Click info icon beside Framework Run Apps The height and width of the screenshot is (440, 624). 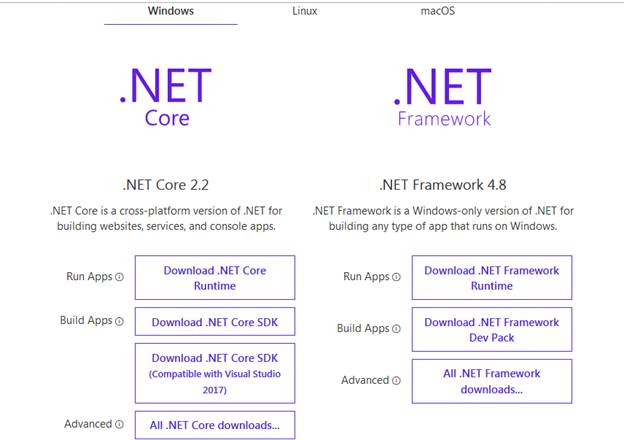(x=396, y=277)
